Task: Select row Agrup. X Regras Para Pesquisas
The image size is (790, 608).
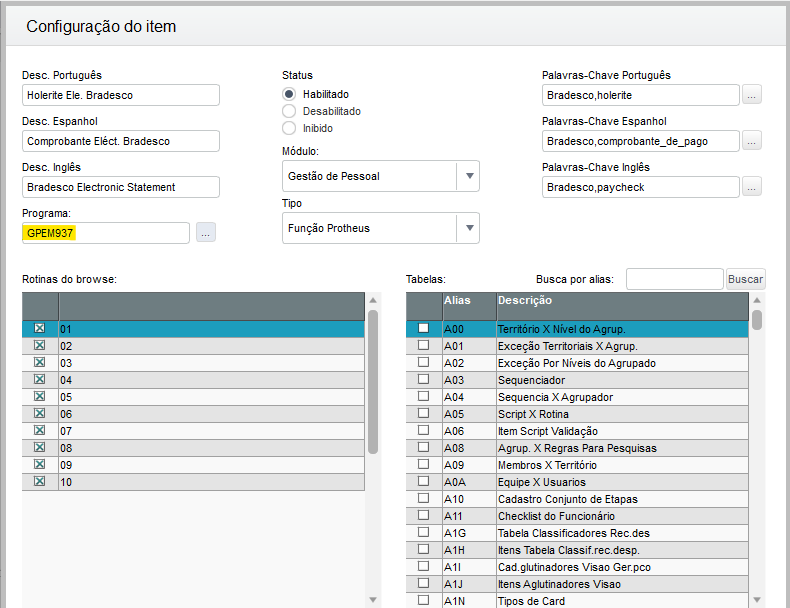Action: tap(577, 448)
